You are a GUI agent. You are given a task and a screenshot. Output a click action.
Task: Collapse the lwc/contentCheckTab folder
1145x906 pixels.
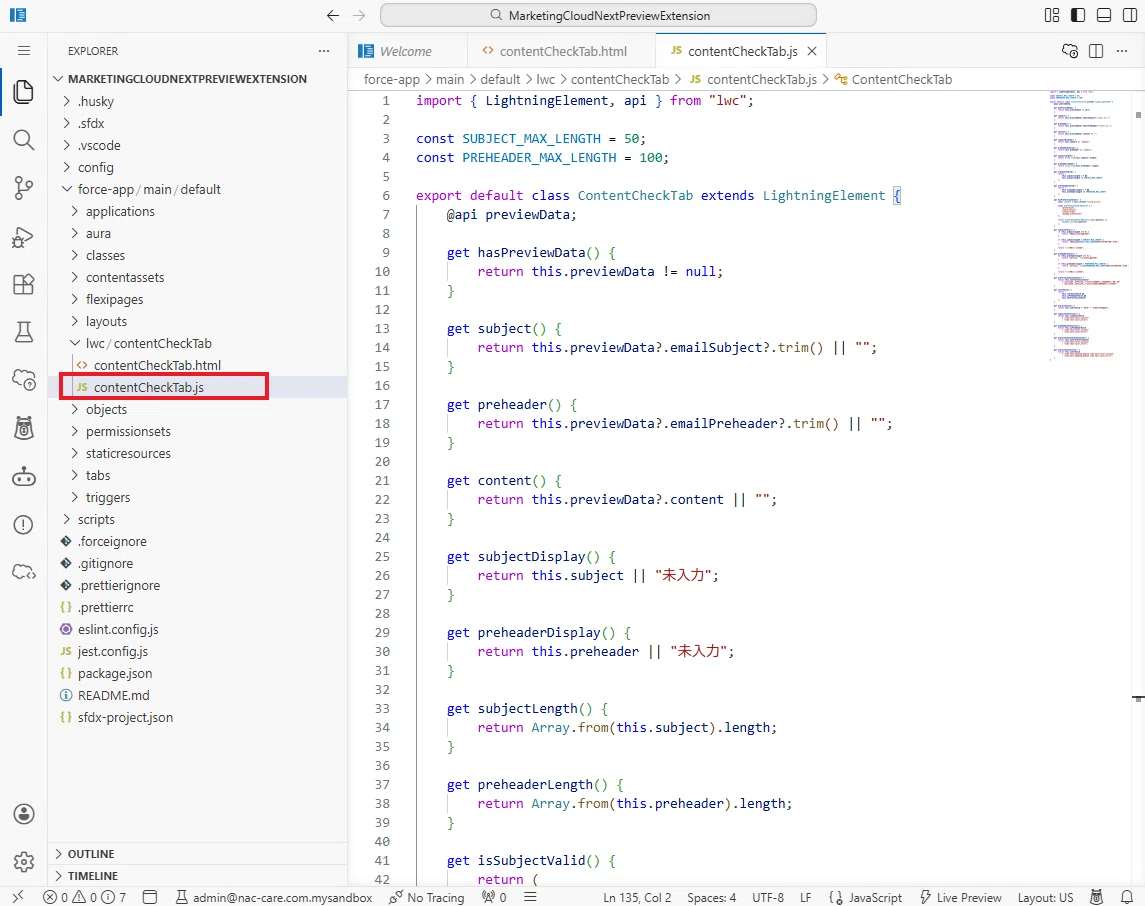coord(197,343)
